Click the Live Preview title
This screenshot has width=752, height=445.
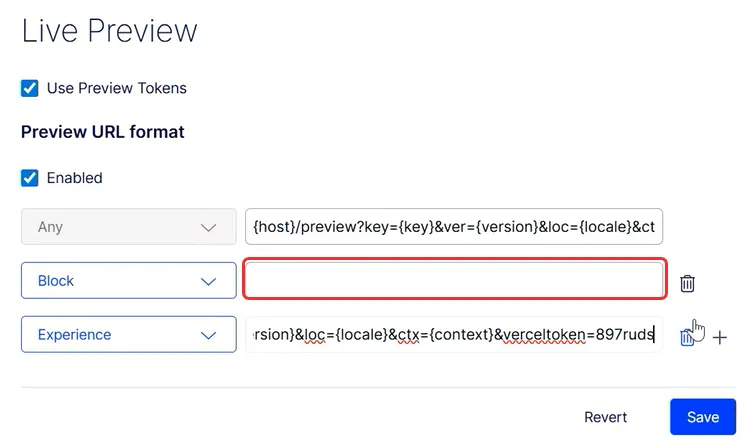tap(109, 31)
